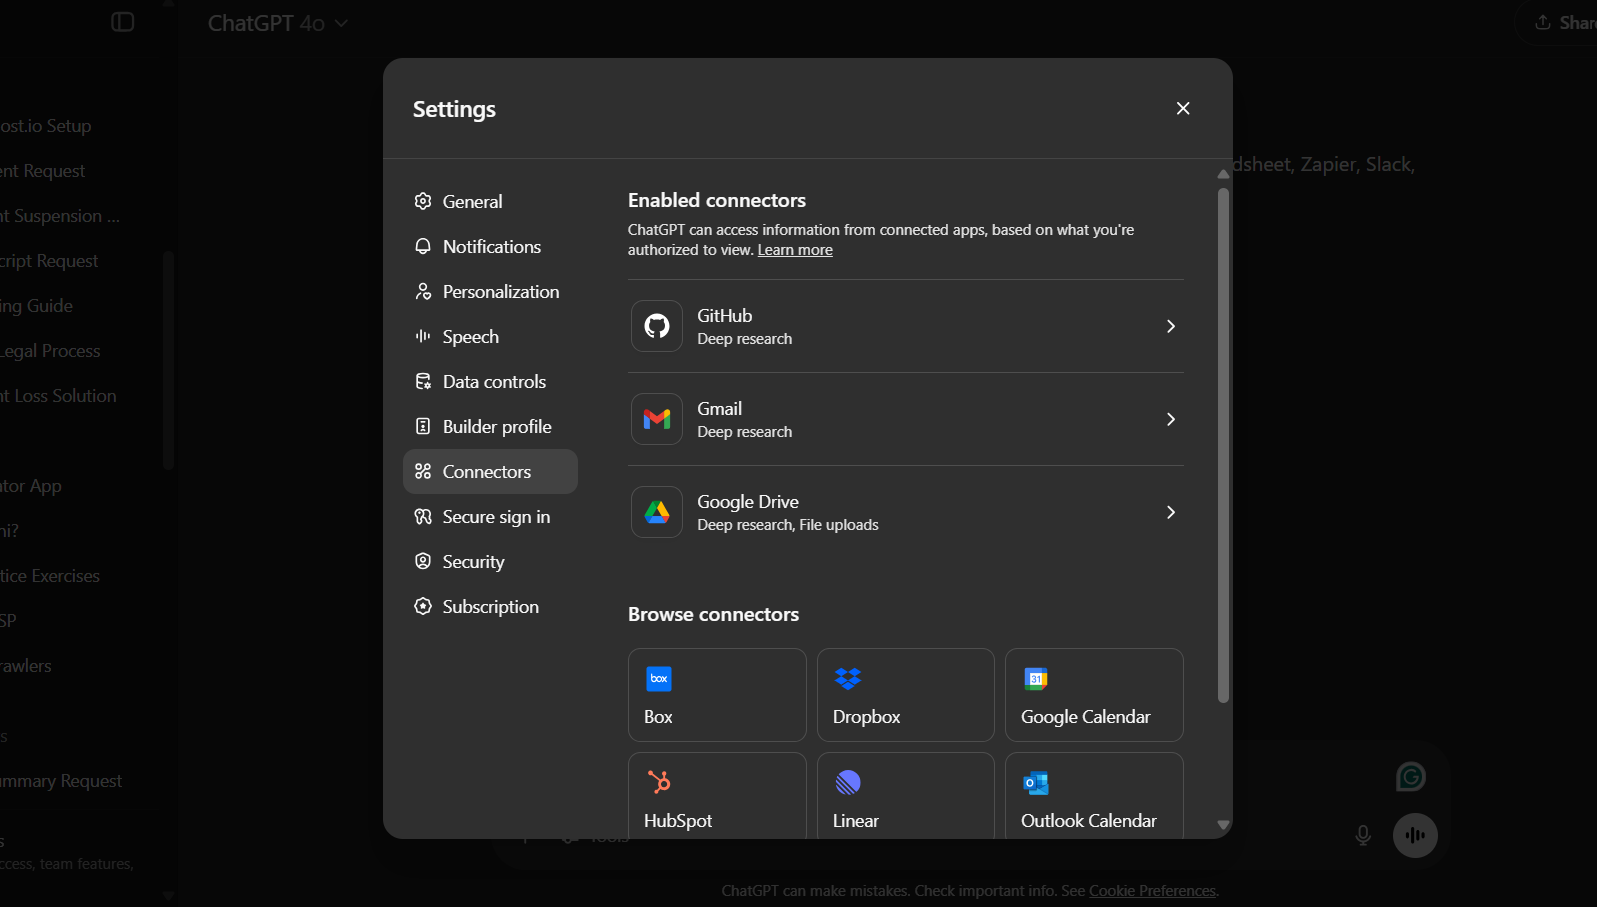
Task: Click the Box logo icon
Action: (659, 679)
